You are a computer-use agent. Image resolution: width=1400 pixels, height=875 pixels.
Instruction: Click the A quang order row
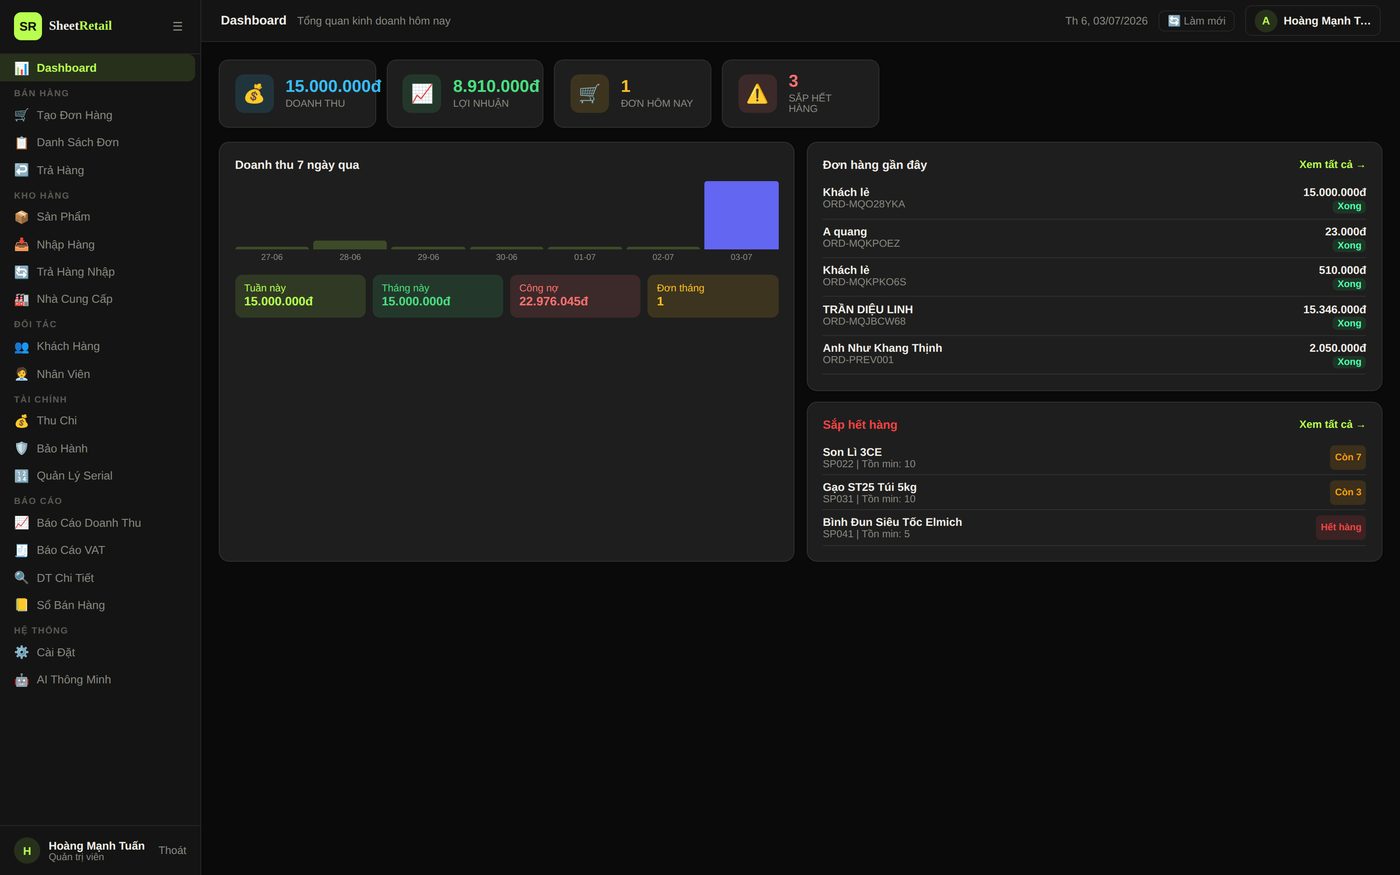point(1094,238)
